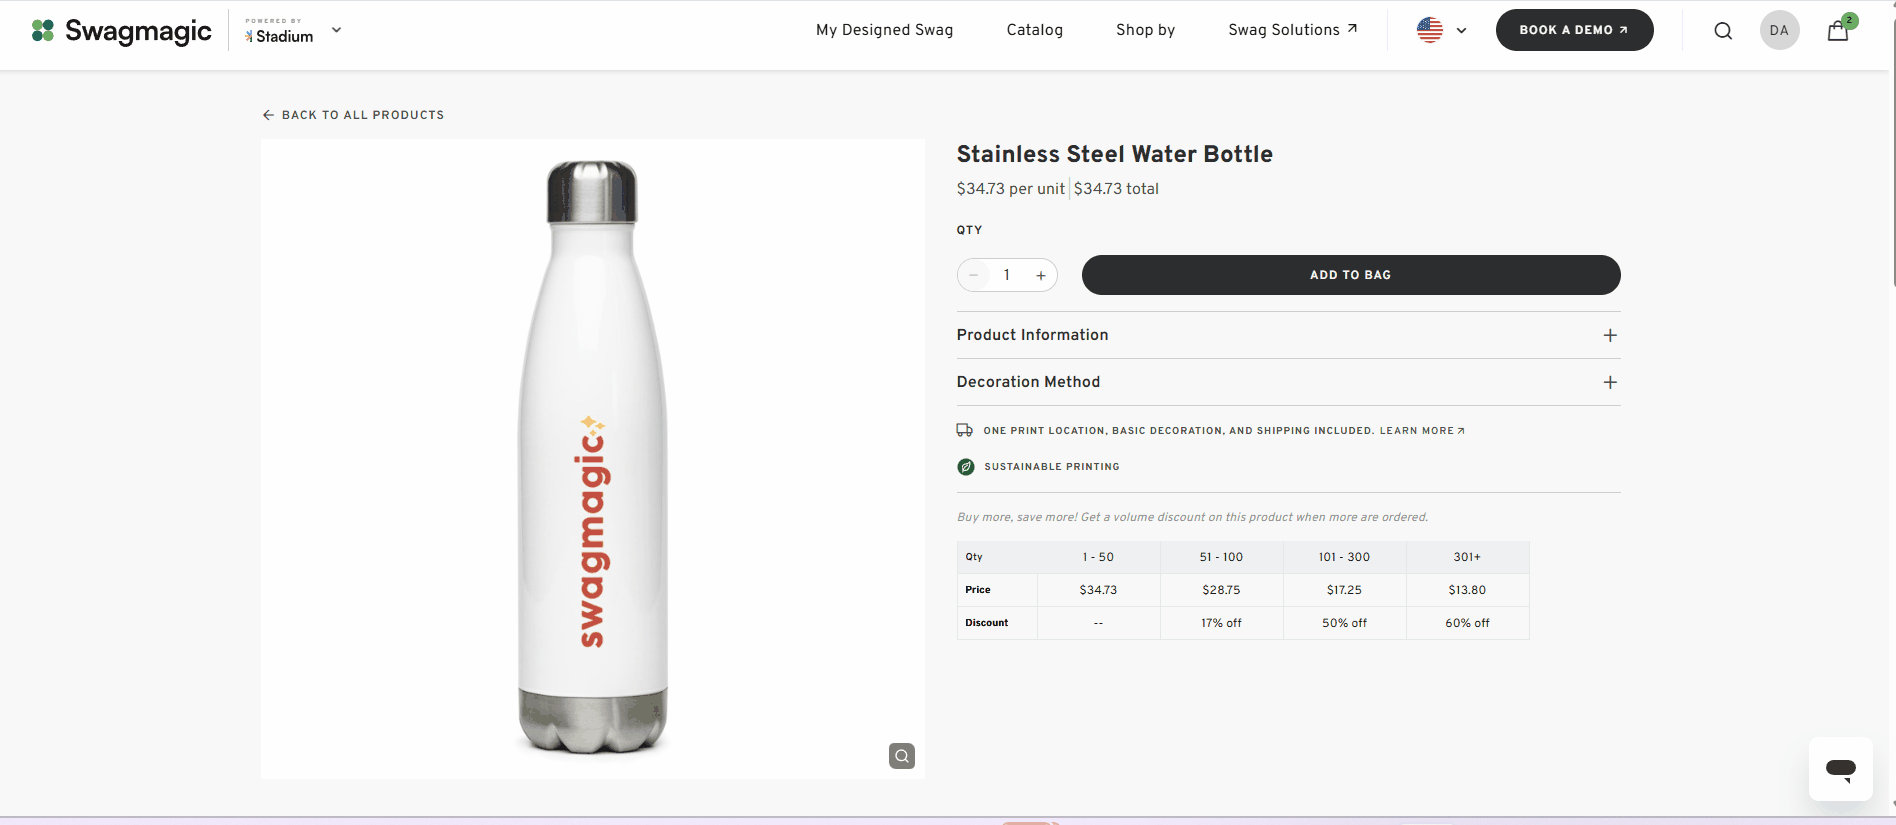This screenshot has width=1896, height=825.
Task: Open the US flag country dropdown
Action: point(1442,30)
